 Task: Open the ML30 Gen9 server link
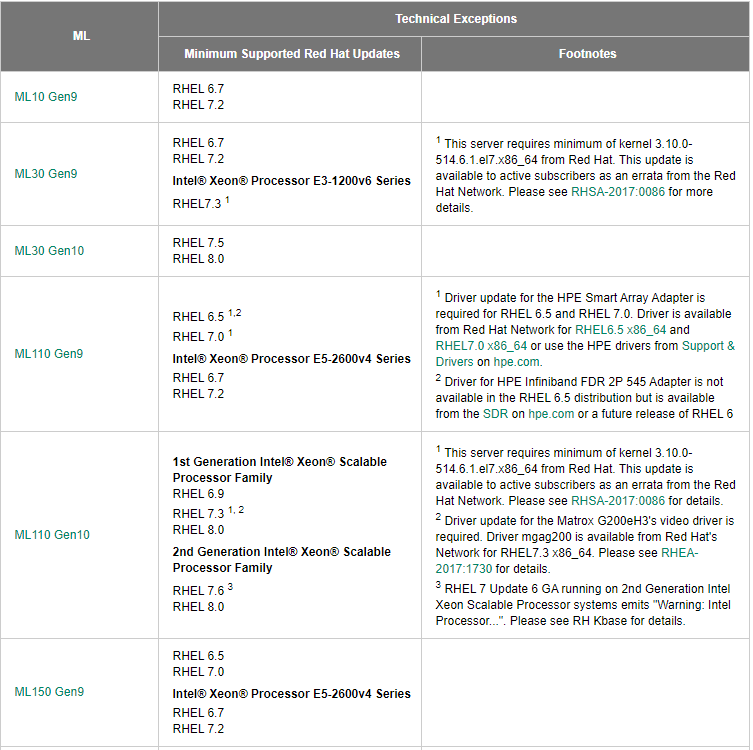(x=46, y=173)
